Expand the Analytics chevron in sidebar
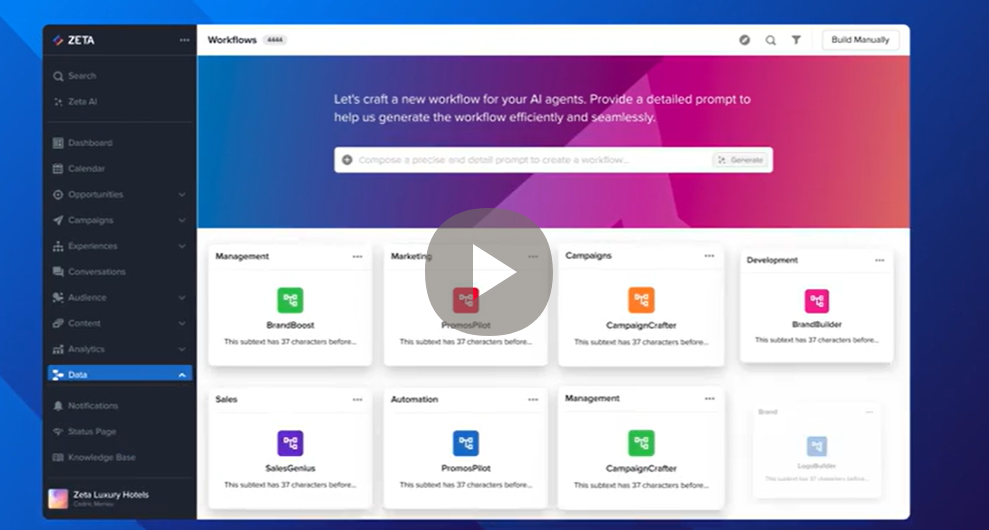The height and width of the screenshot is (530, 989). pyautogui.click(x=181, y=349)
